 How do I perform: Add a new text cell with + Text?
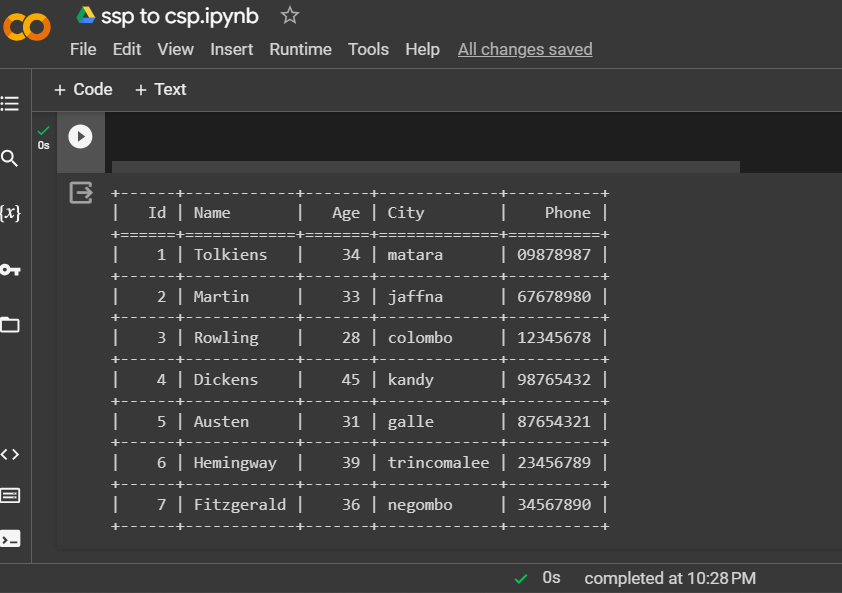(x=161, y=89)
